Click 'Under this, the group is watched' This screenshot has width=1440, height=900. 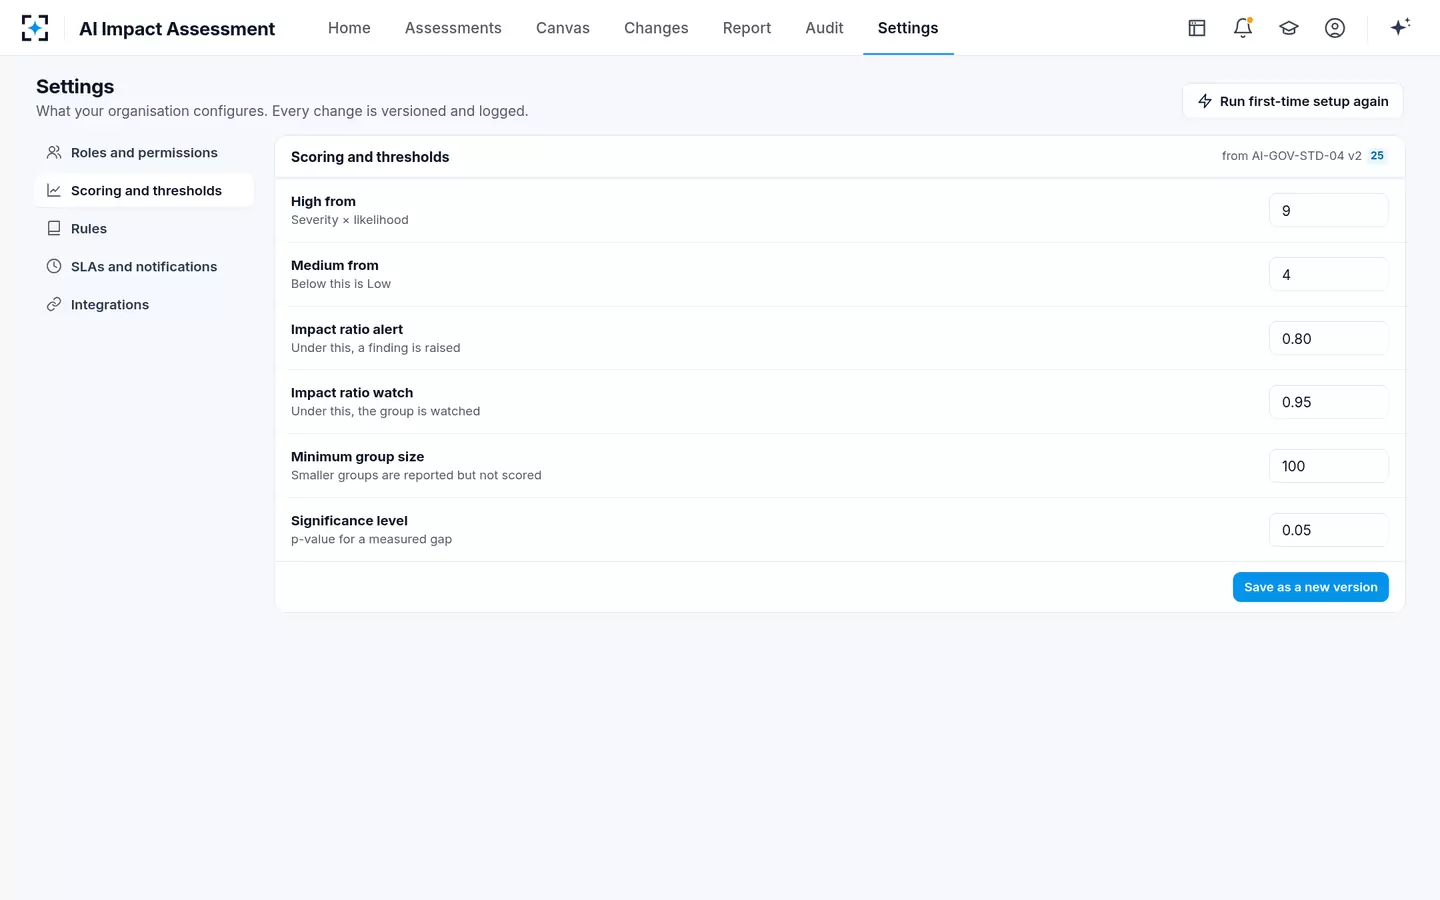click(x=385, y=411)
